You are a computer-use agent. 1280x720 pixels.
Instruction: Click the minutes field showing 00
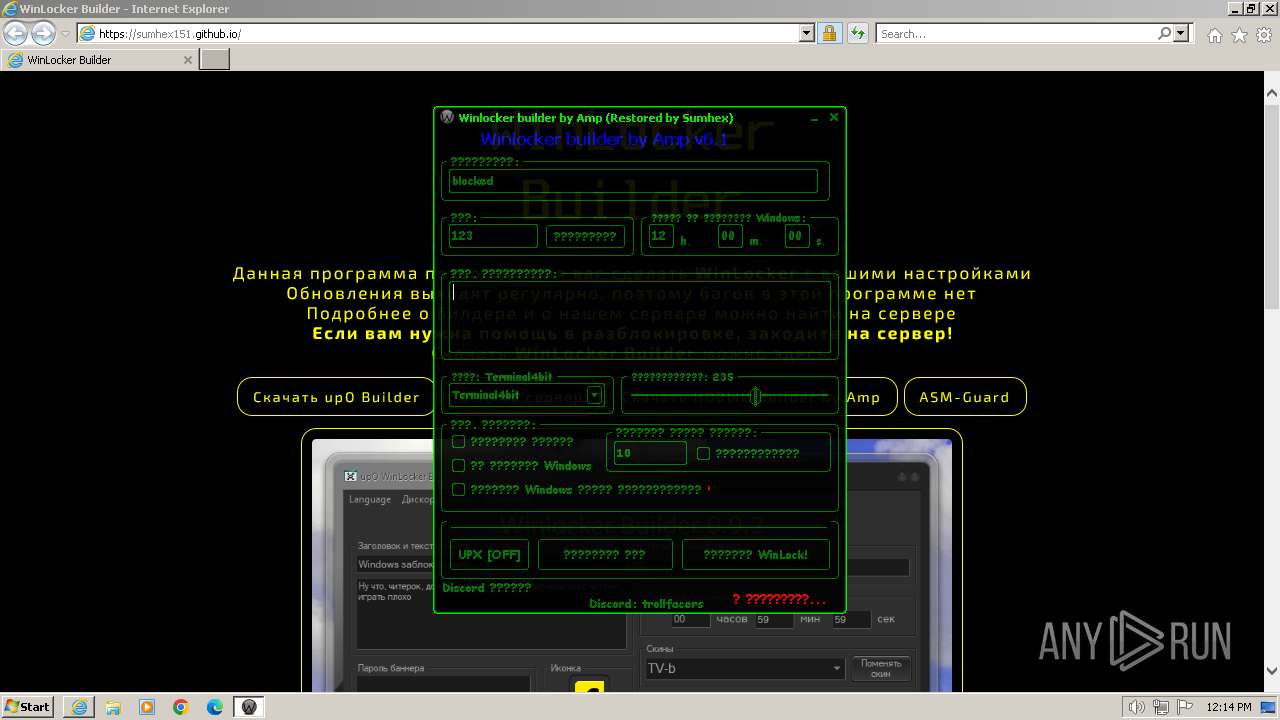pos(730,236)
